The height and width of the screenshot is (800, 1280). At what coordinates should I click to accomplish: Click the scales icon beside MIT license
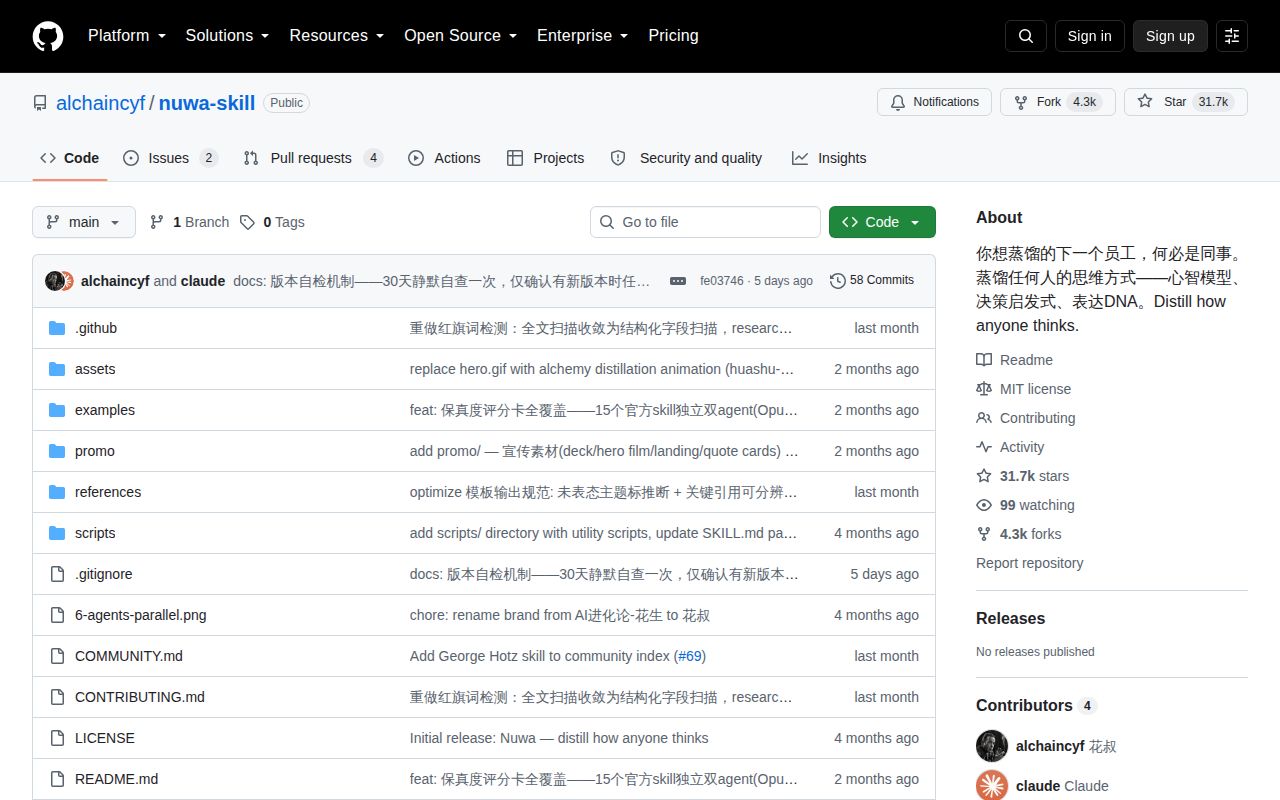tap(984, 389)
